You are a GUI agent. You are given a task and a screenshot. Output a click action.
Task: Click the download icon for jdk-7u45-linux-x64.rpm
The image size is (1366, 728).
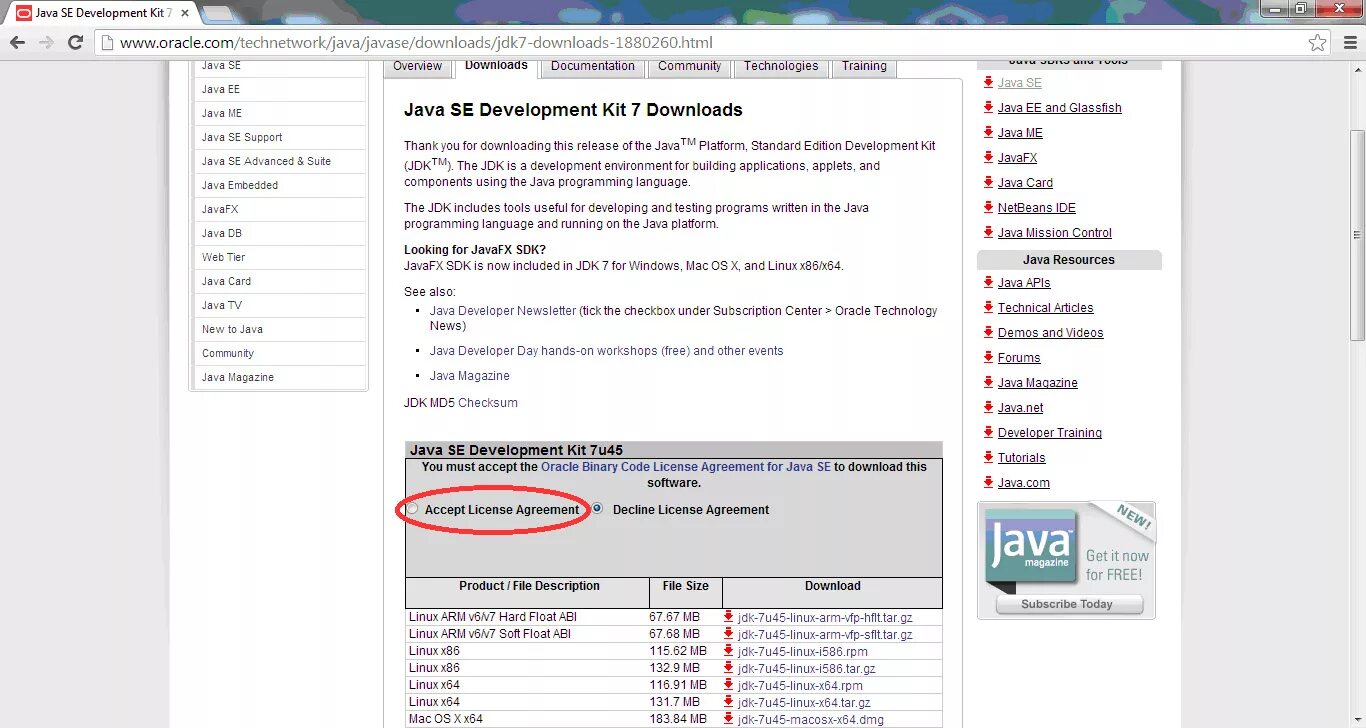tap(729, 685)
